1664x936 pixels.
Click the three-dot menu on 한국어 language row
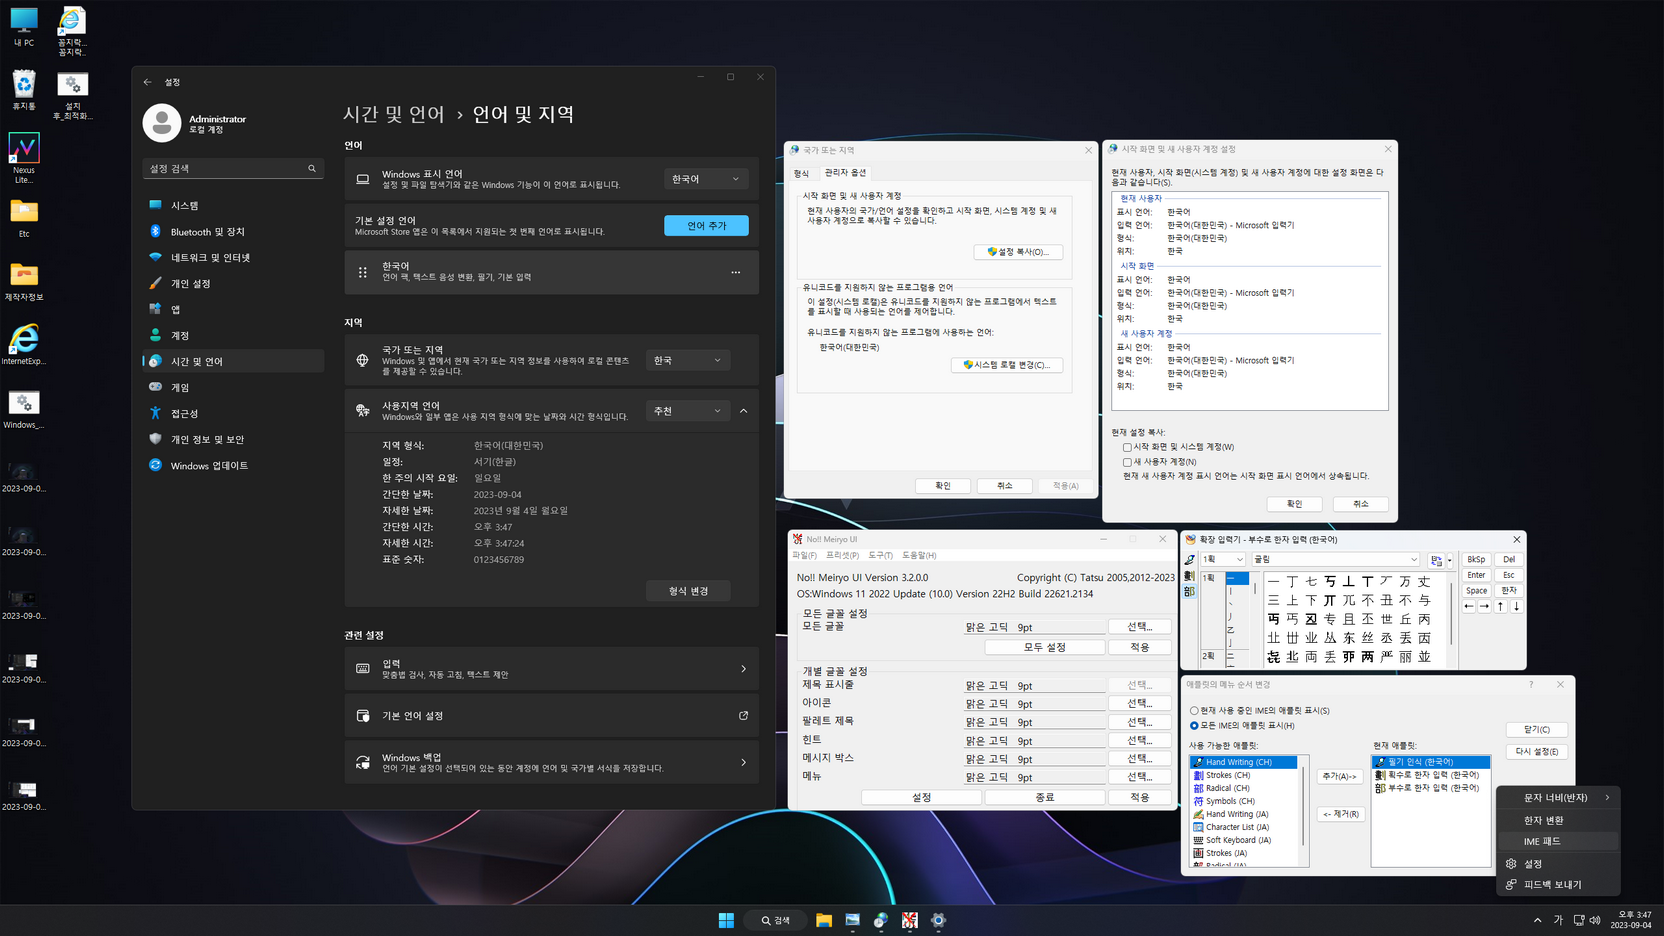[736, 272]
